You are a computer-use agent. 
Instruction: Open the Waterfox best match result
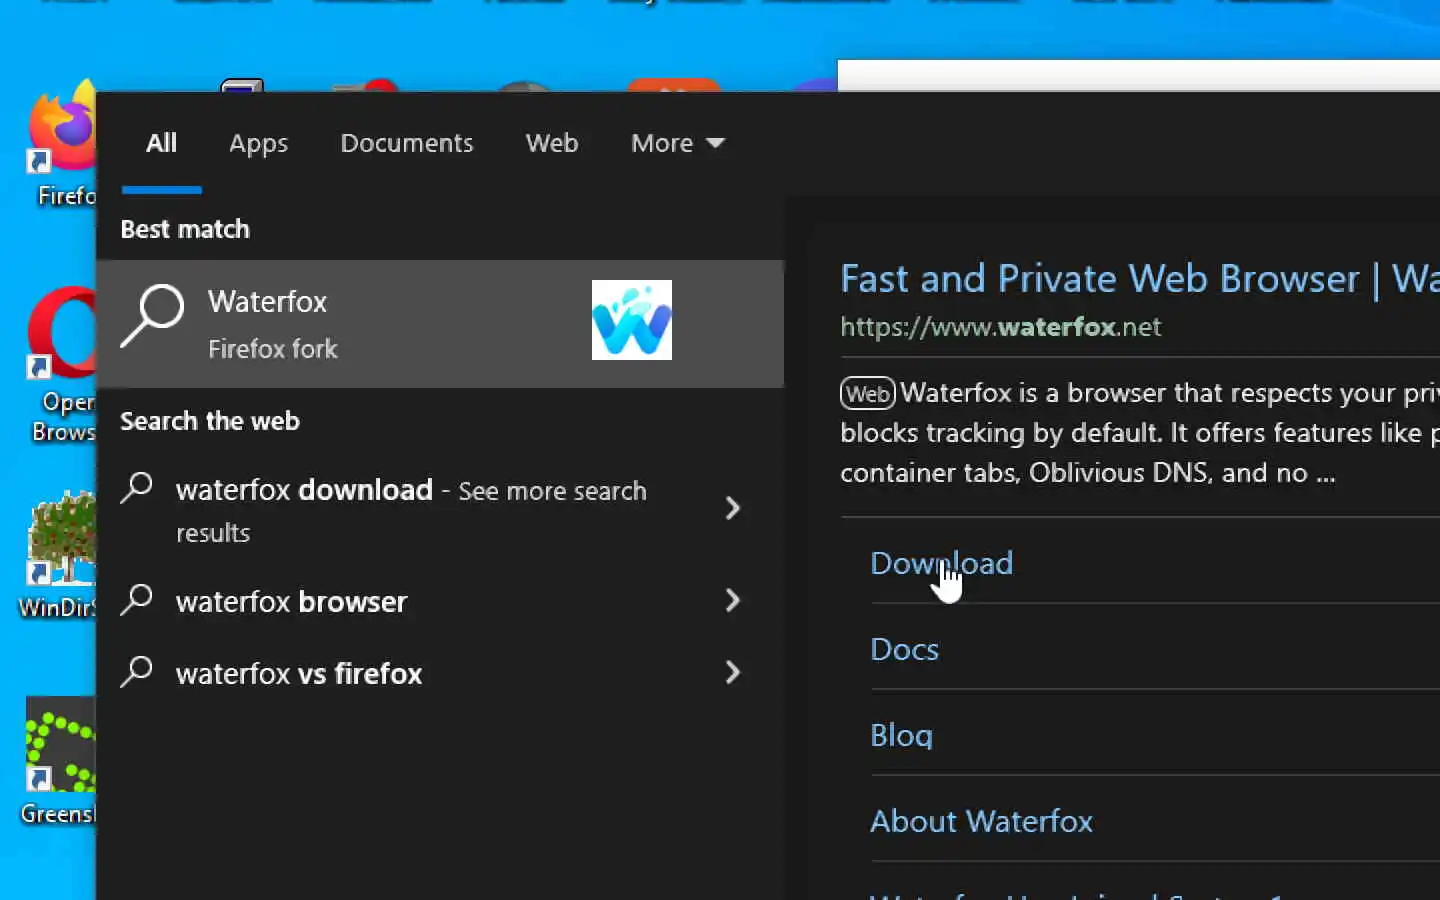[x=440, y=323]
